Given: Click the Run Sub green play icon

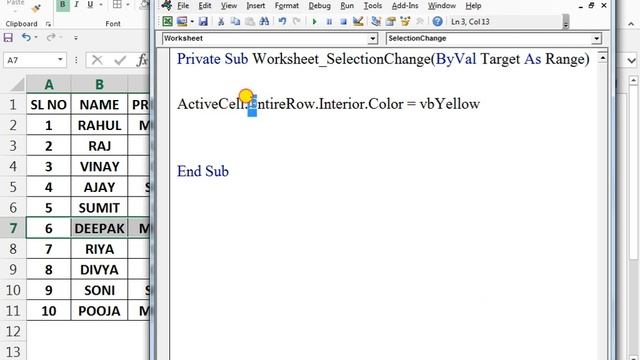Looking at the screenshot, I should point(314,22).
